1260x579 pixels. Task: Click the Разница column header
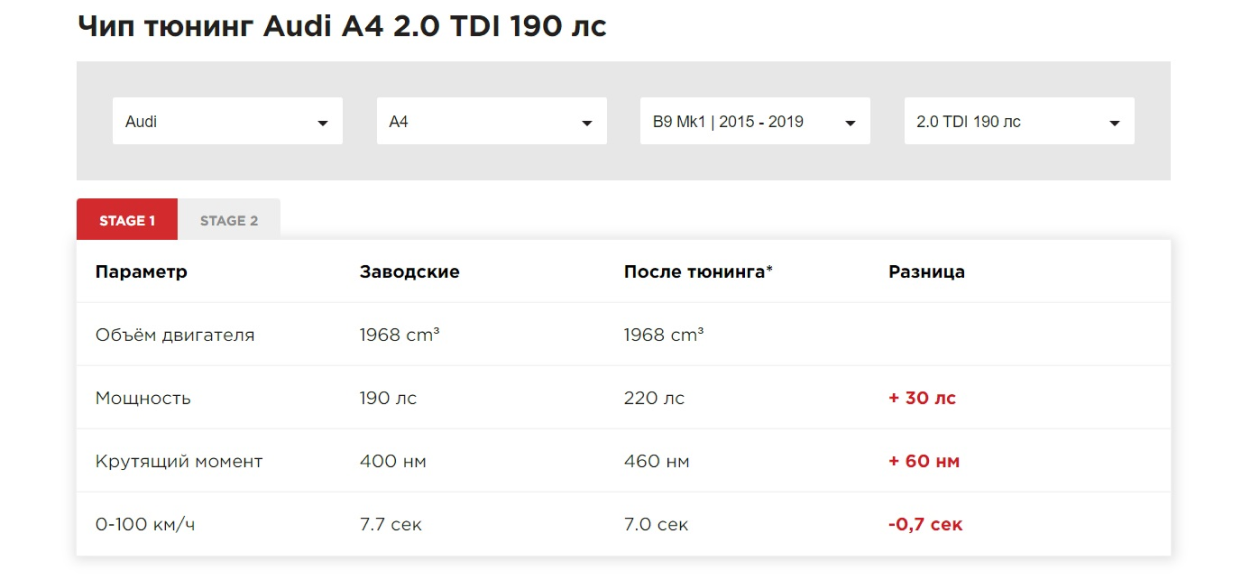point(926,272)
